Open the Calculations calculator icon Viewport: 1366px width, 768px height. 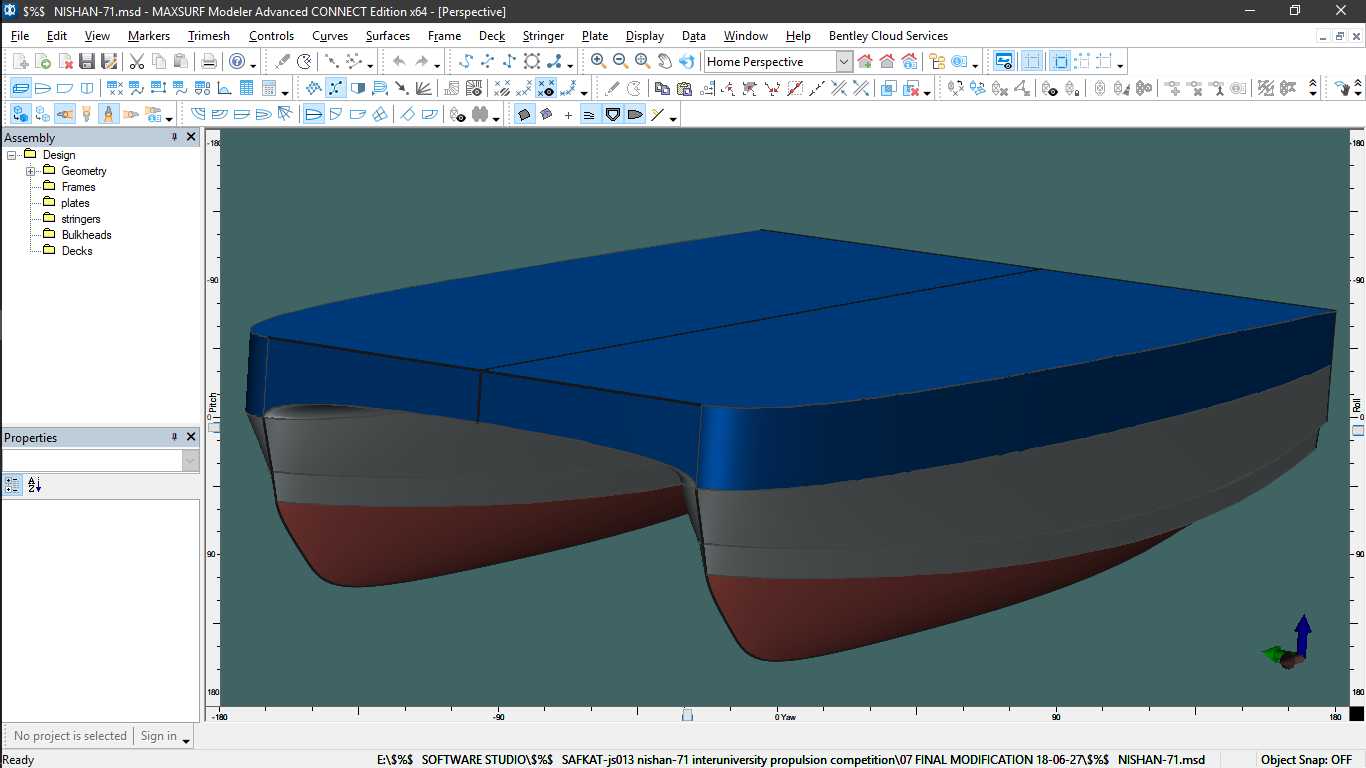click(268, 88)
